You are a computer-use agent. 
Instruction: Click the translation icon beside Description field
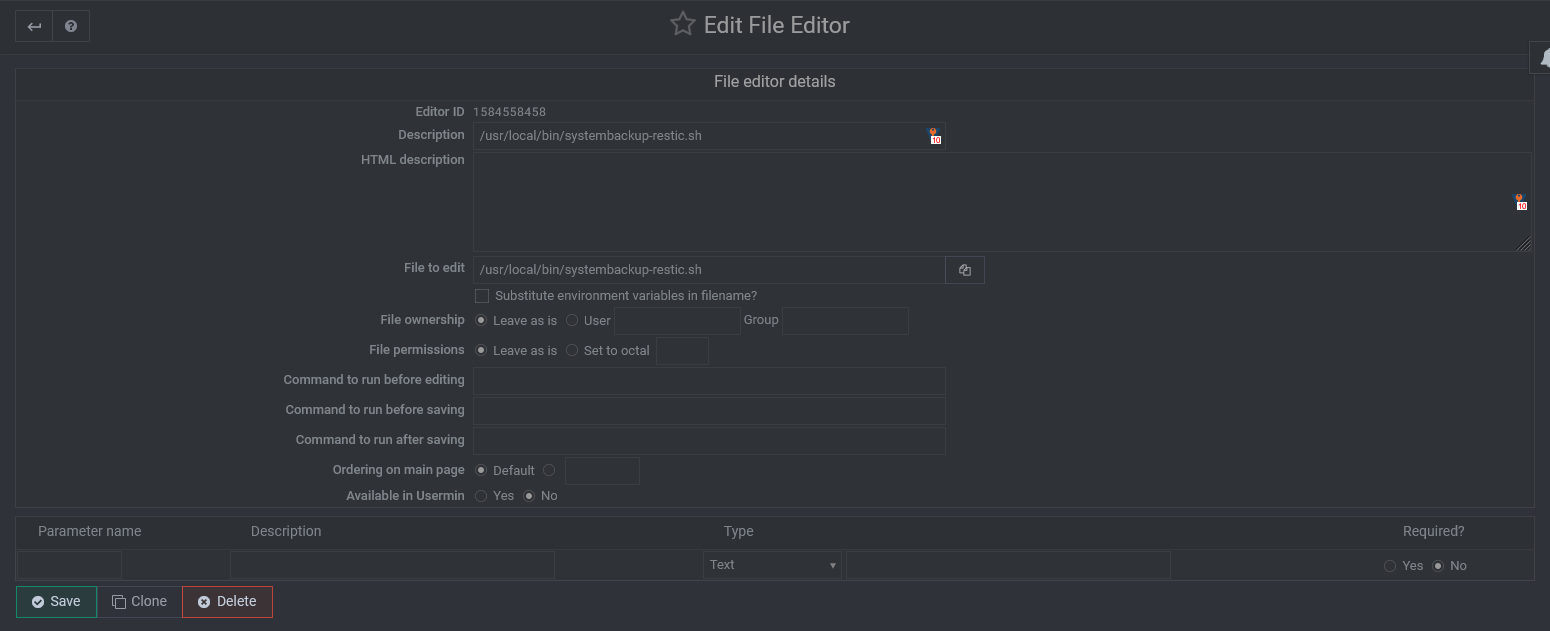[935, 135]
